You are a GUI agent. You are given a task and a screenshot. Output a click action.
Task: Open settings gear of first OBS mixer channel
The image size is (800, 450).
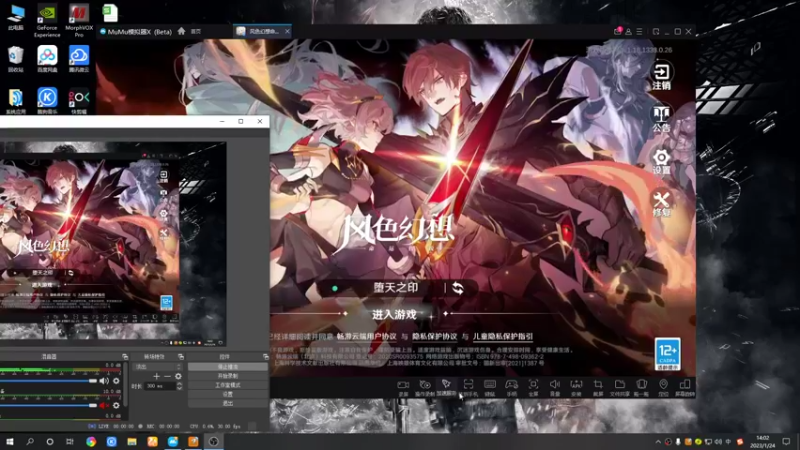(116, 381)
